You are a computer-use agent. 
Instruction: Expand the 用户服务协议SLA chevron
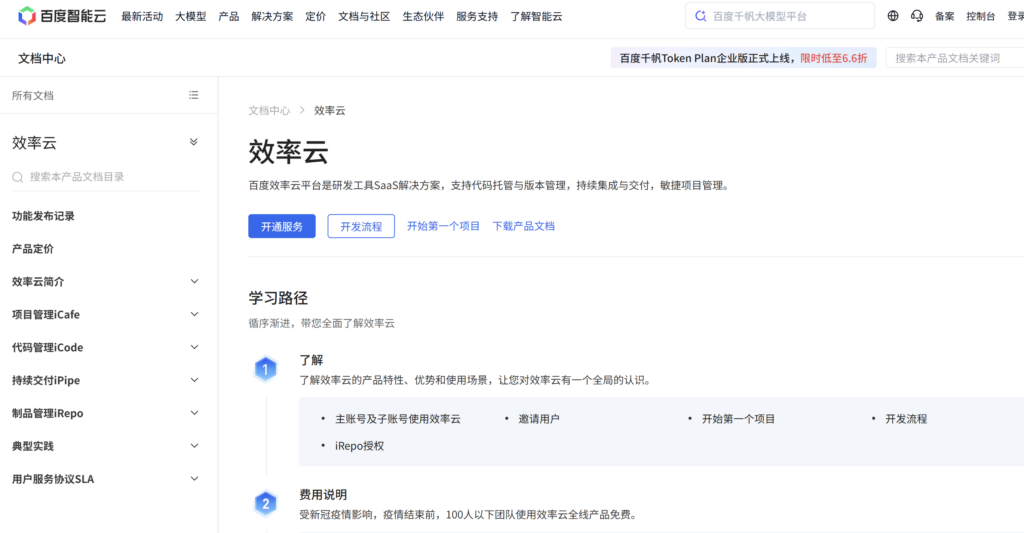[195, 479]
